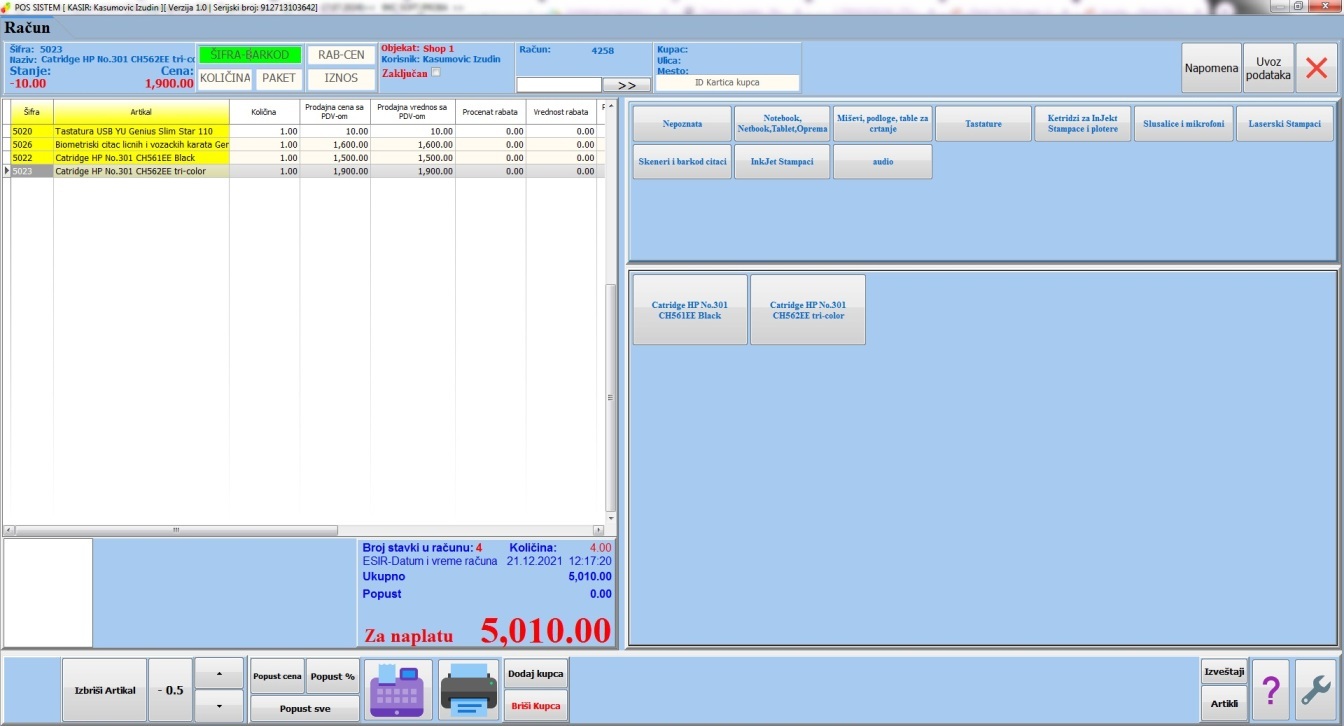Select the InkJet Stampaci category
The image size is (1344, 726).
coord(782,162)
